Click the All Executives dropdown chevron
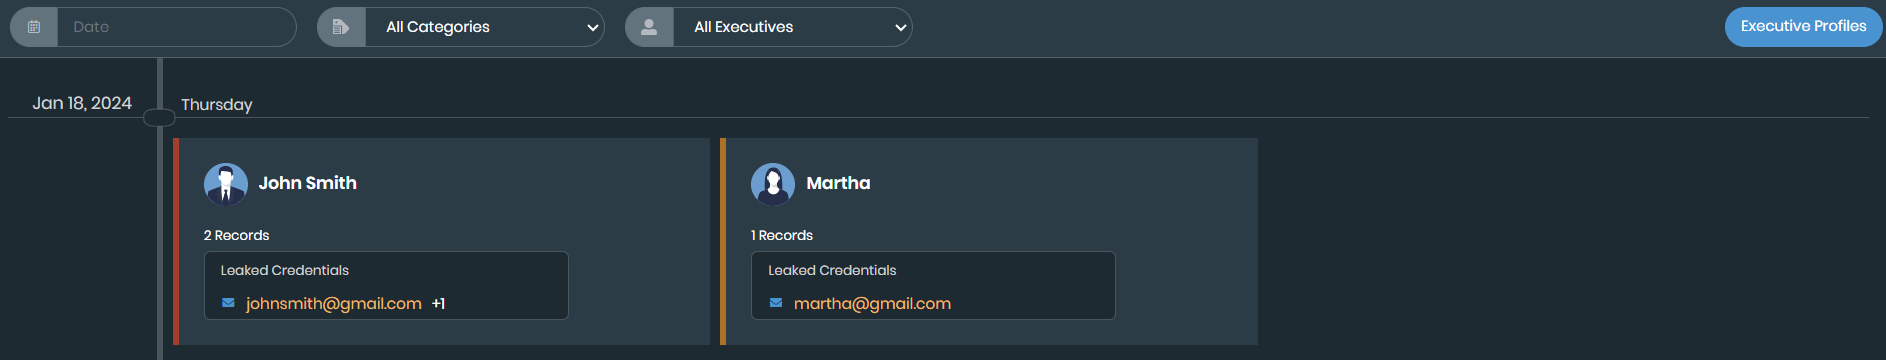Screen dimensions: 1886x360 [x=901, y=28]
